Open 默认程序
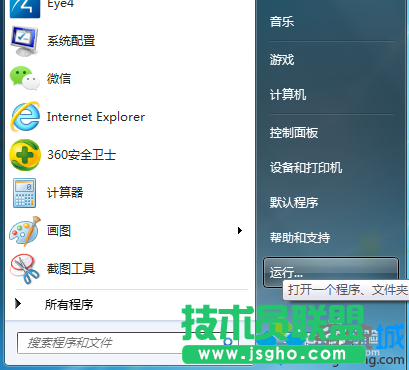The height and width of the screenshot is (370, 409). (294, 203)
